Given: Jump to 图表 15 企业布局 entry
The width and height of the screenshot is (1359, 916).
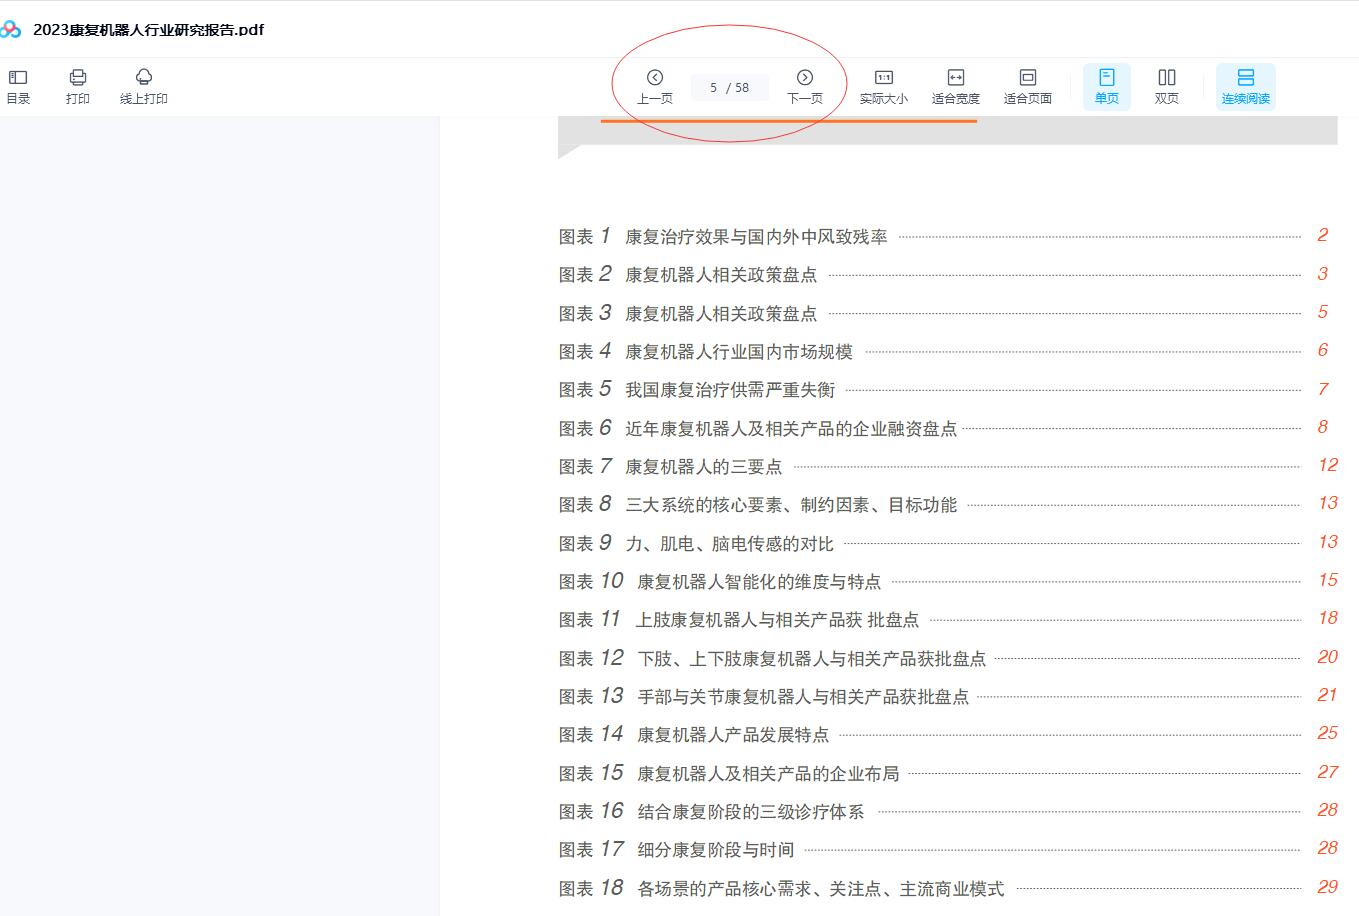Looking at the screenshot, I should coord(767,774).
